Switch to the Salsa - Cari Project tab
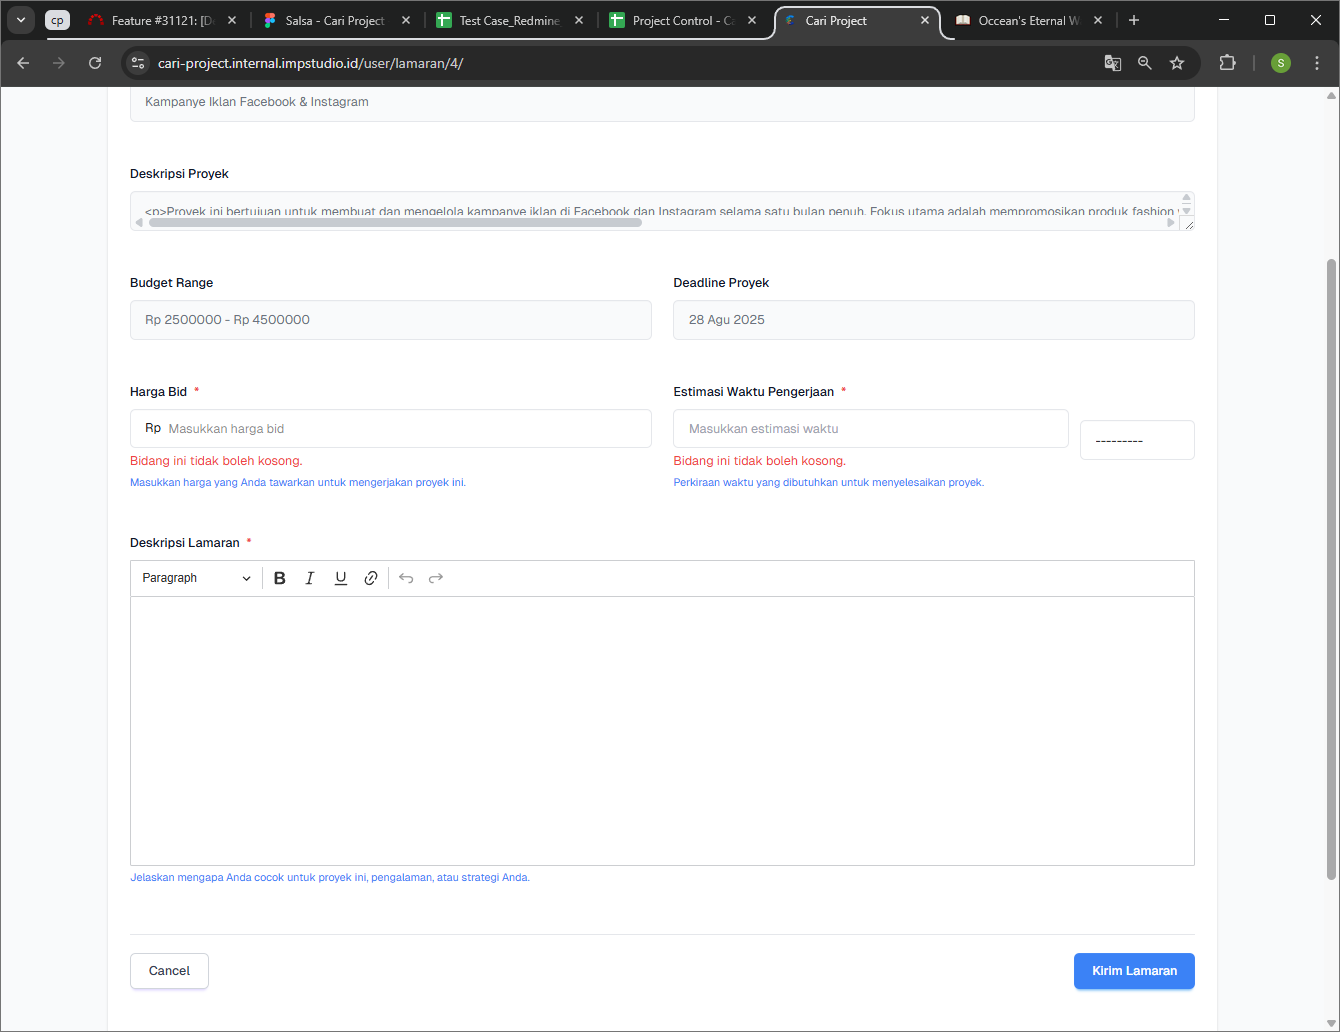 (x=335, y=20)
